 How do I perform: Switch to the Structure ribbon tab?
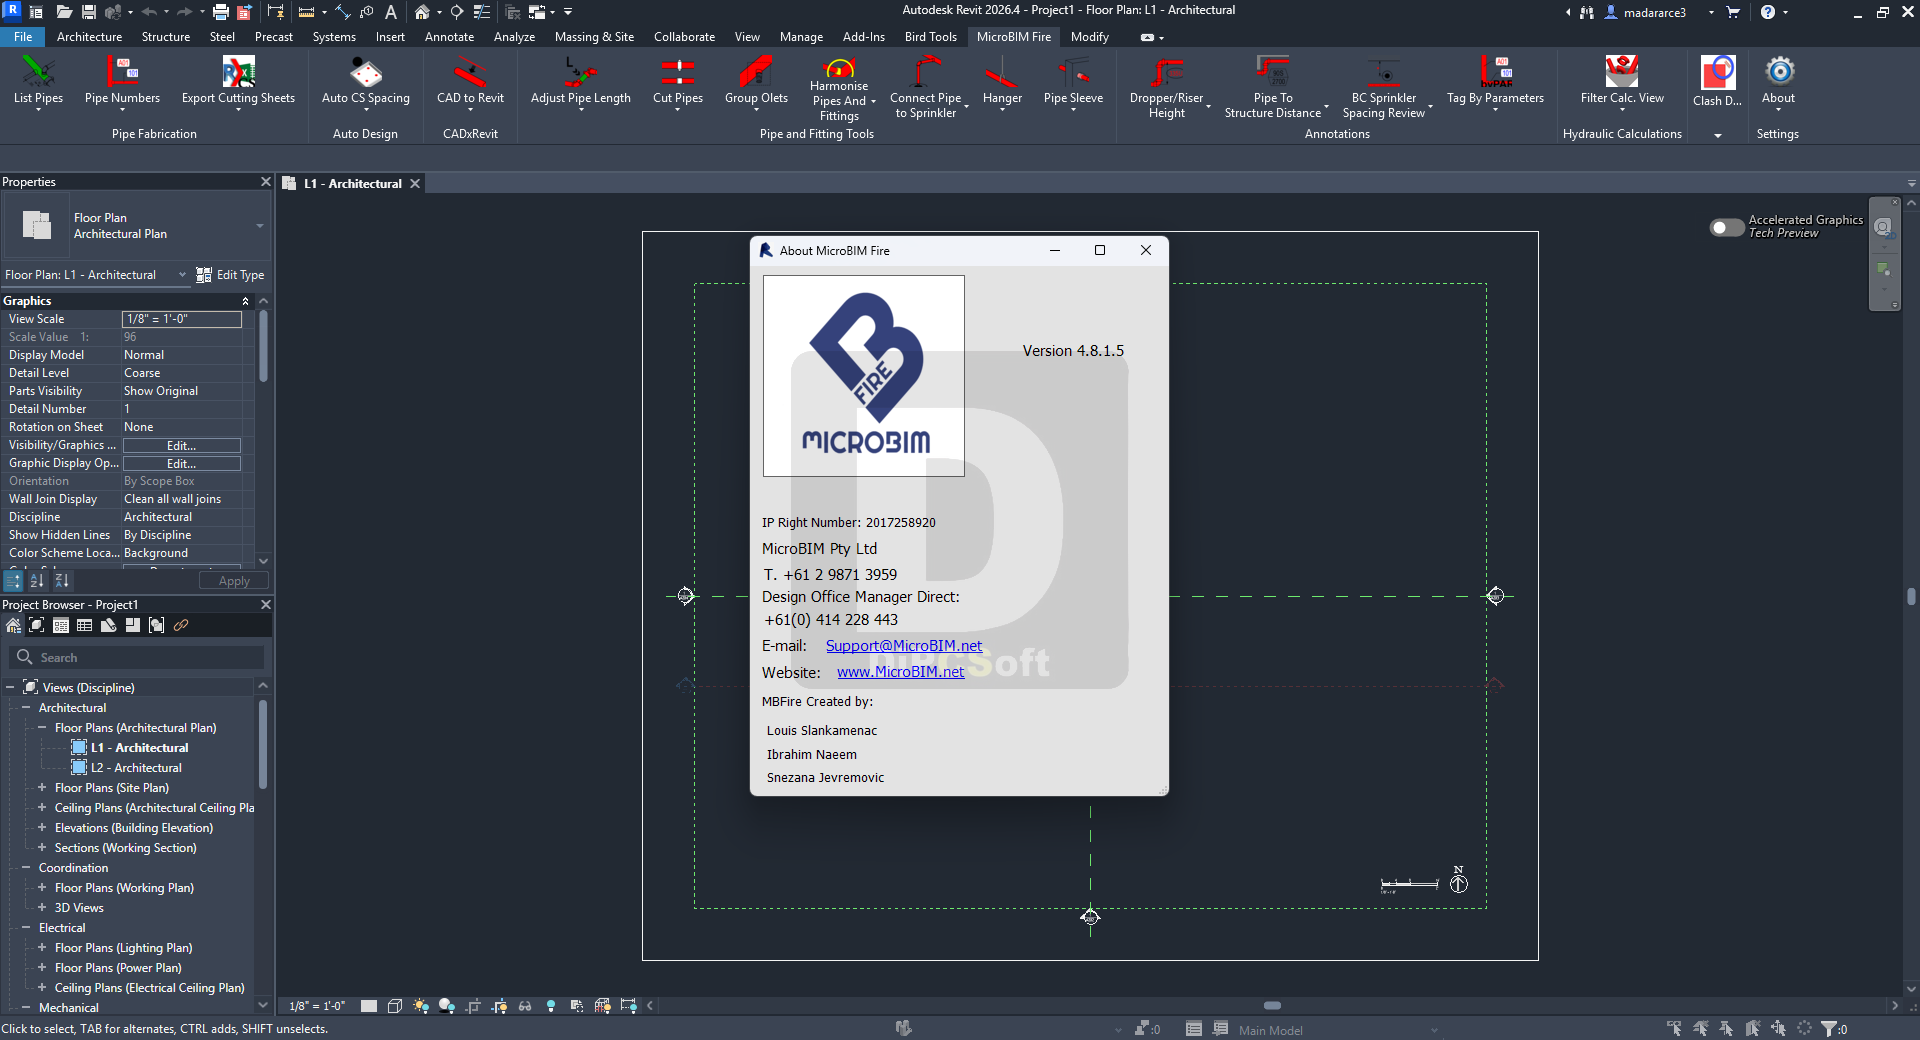tap(166, 37)
